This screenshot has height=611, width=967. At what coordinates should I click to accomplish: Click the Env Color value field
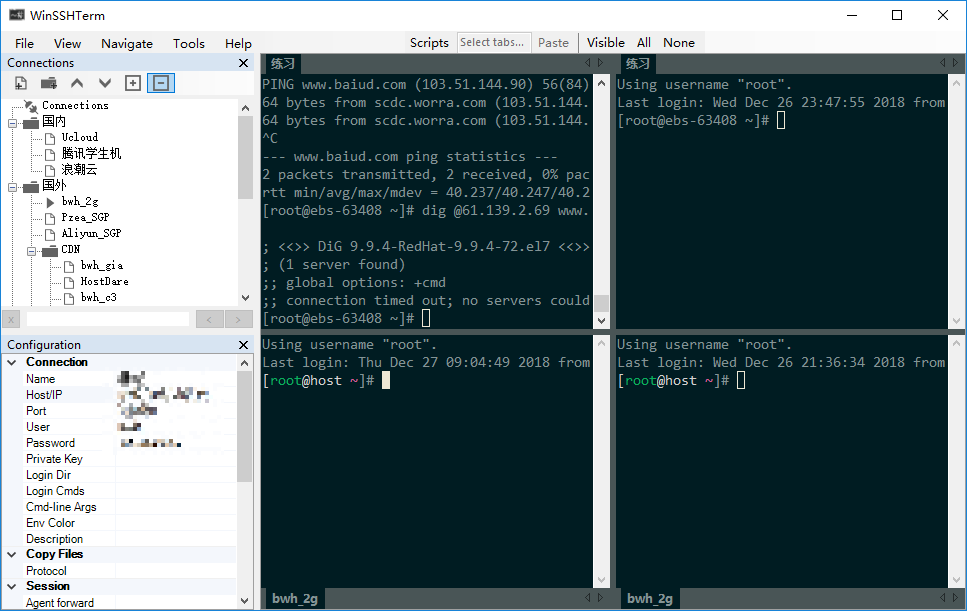coord(176,523)
